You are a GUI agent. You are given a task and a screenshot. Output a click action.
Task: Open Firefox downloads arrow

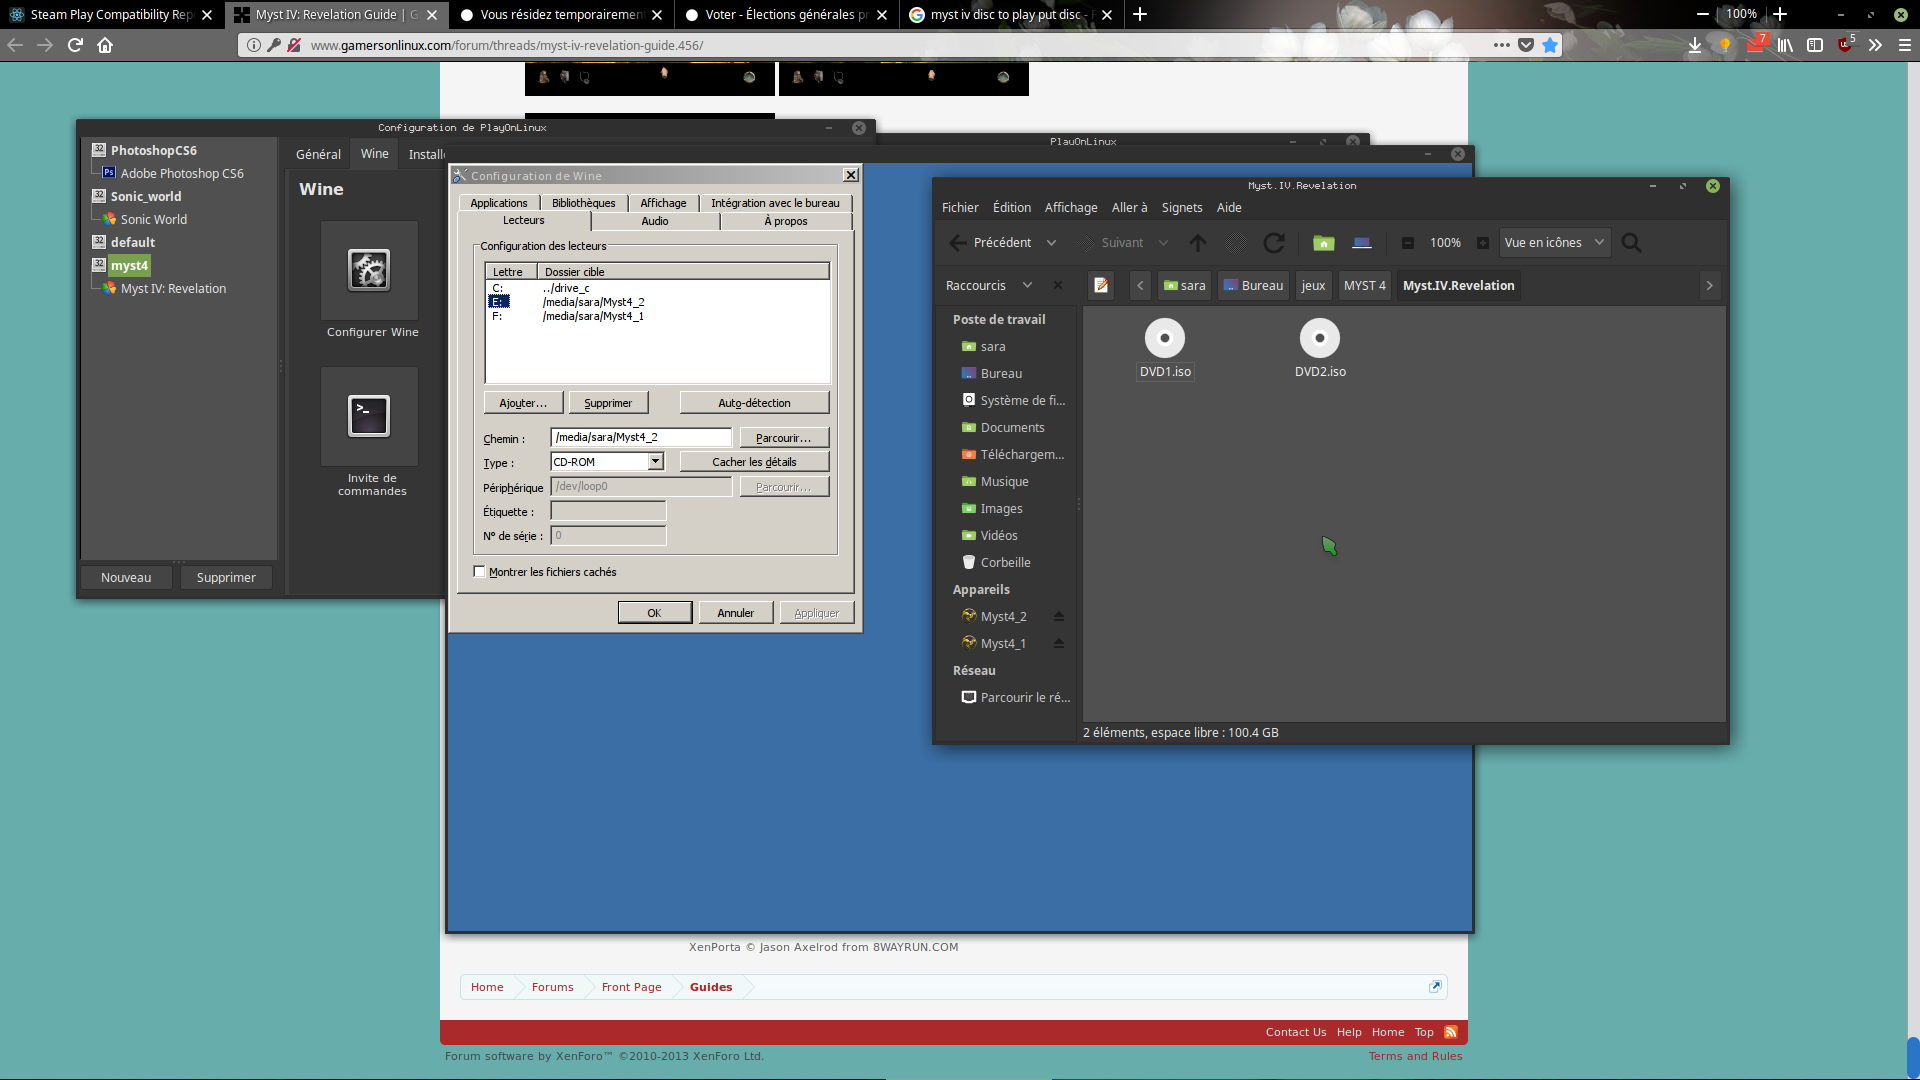1695,45
